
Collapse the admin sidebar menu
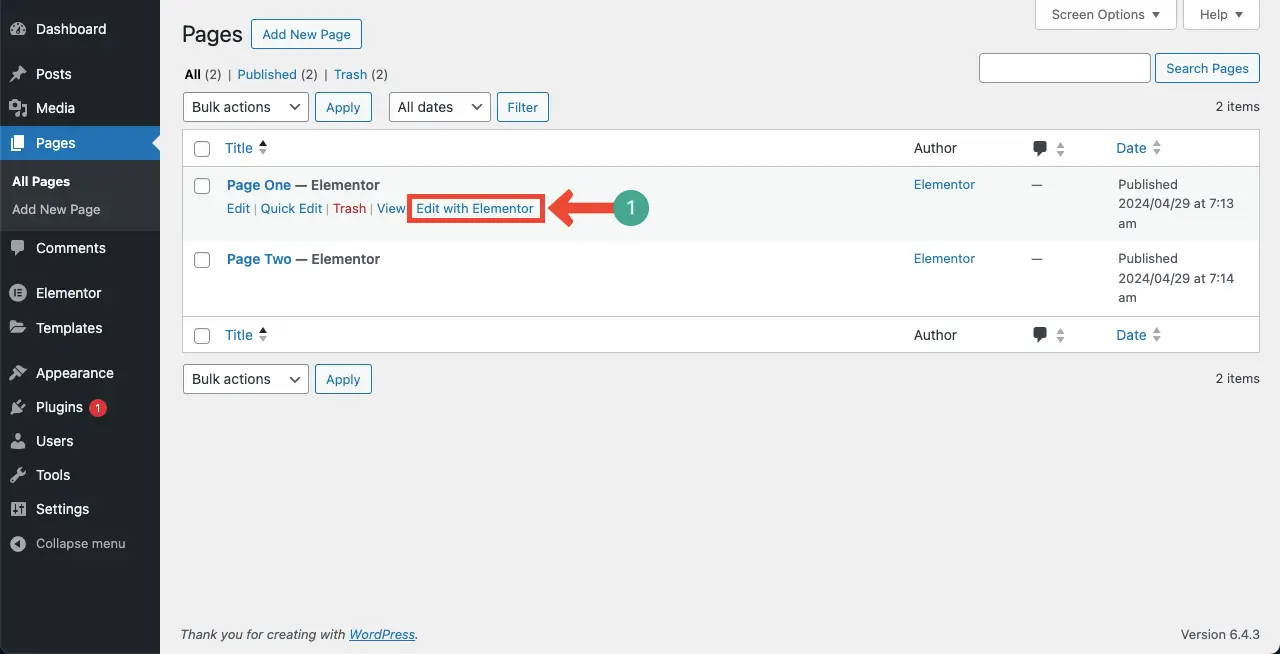point(80,544)
